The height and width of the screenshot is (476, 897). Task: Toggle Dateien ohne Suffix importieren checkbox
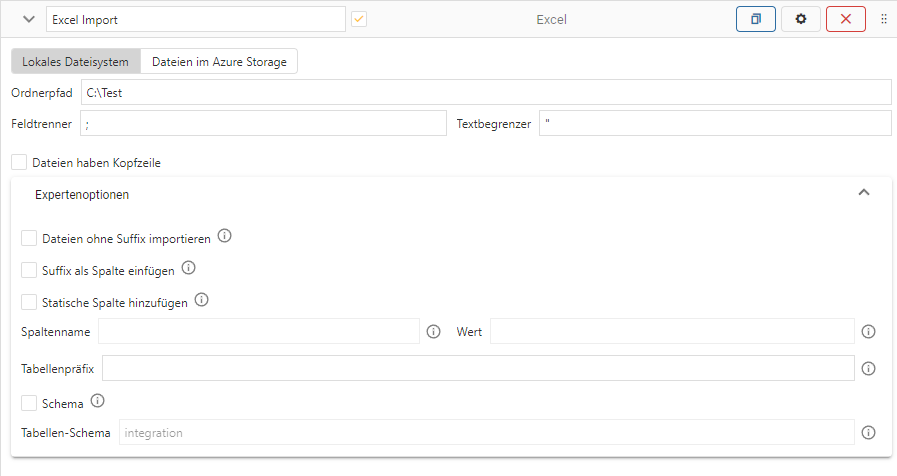29,238
